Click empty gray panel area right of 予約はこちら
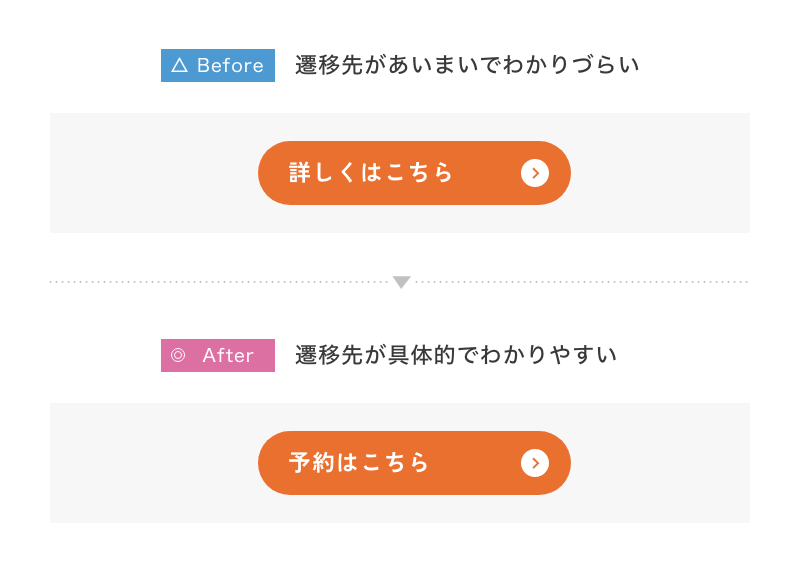 (x=660, y=463)
